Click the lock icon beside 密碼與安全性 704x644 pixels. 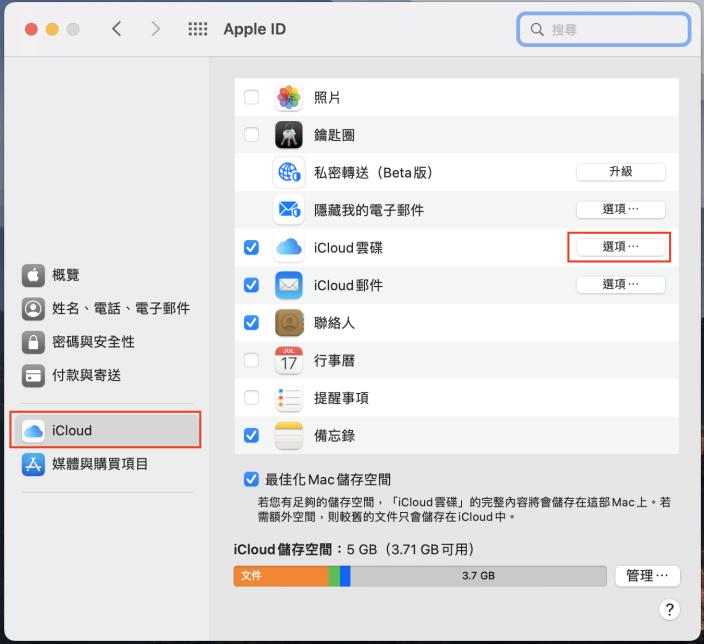click(33, 342)
